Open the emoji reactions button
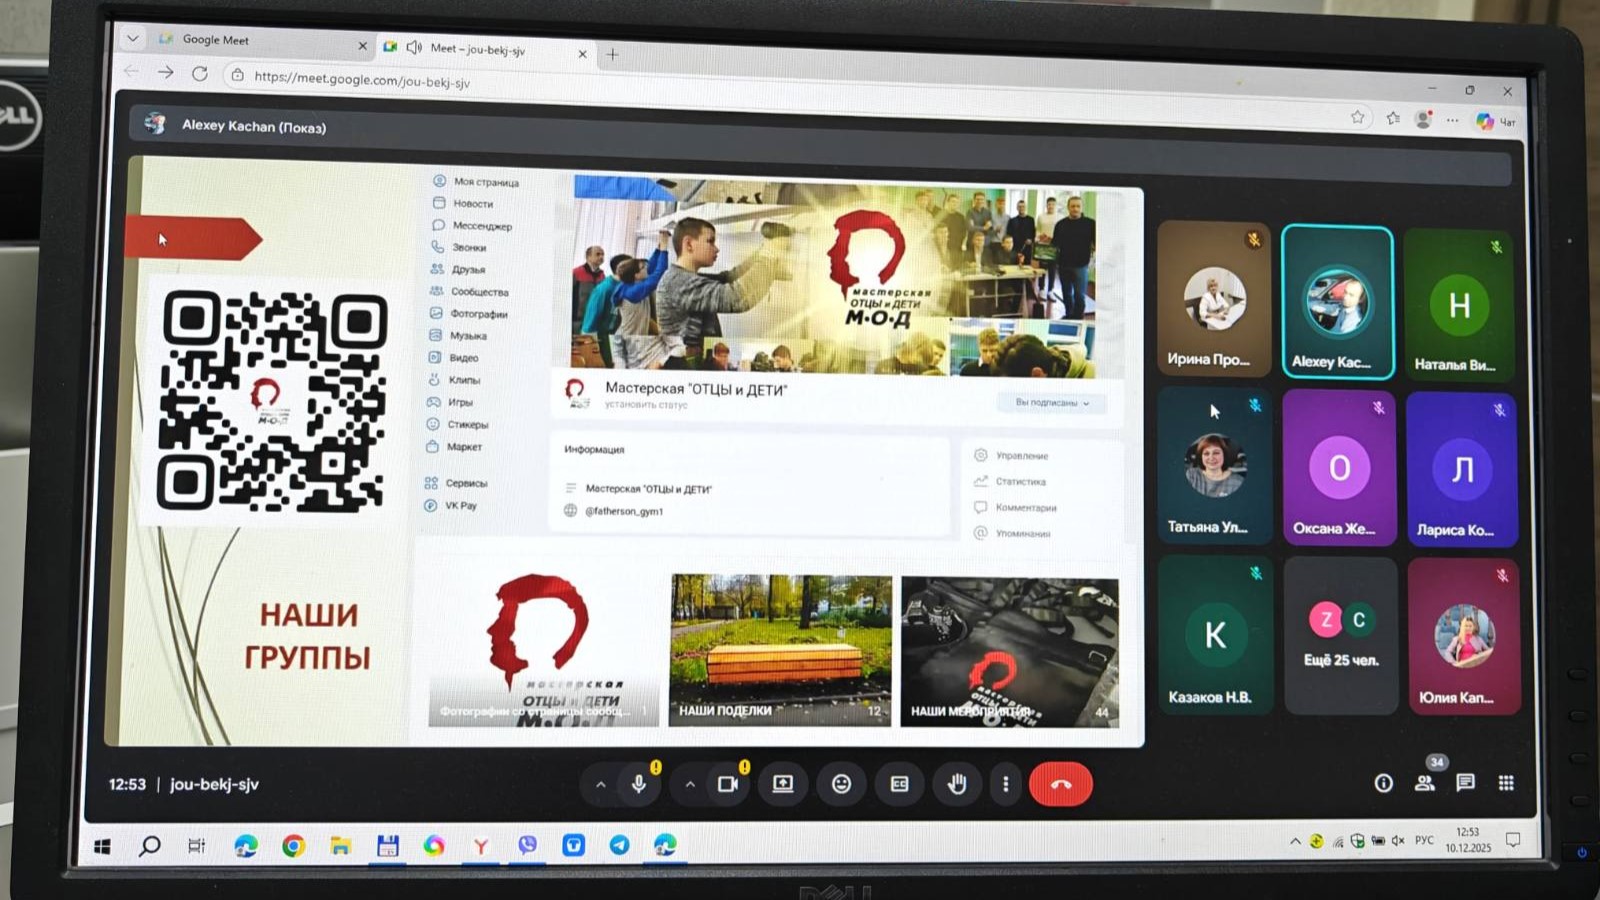Image resolution: width=1600 pixels, height=900 pixels. click(841, 784)
